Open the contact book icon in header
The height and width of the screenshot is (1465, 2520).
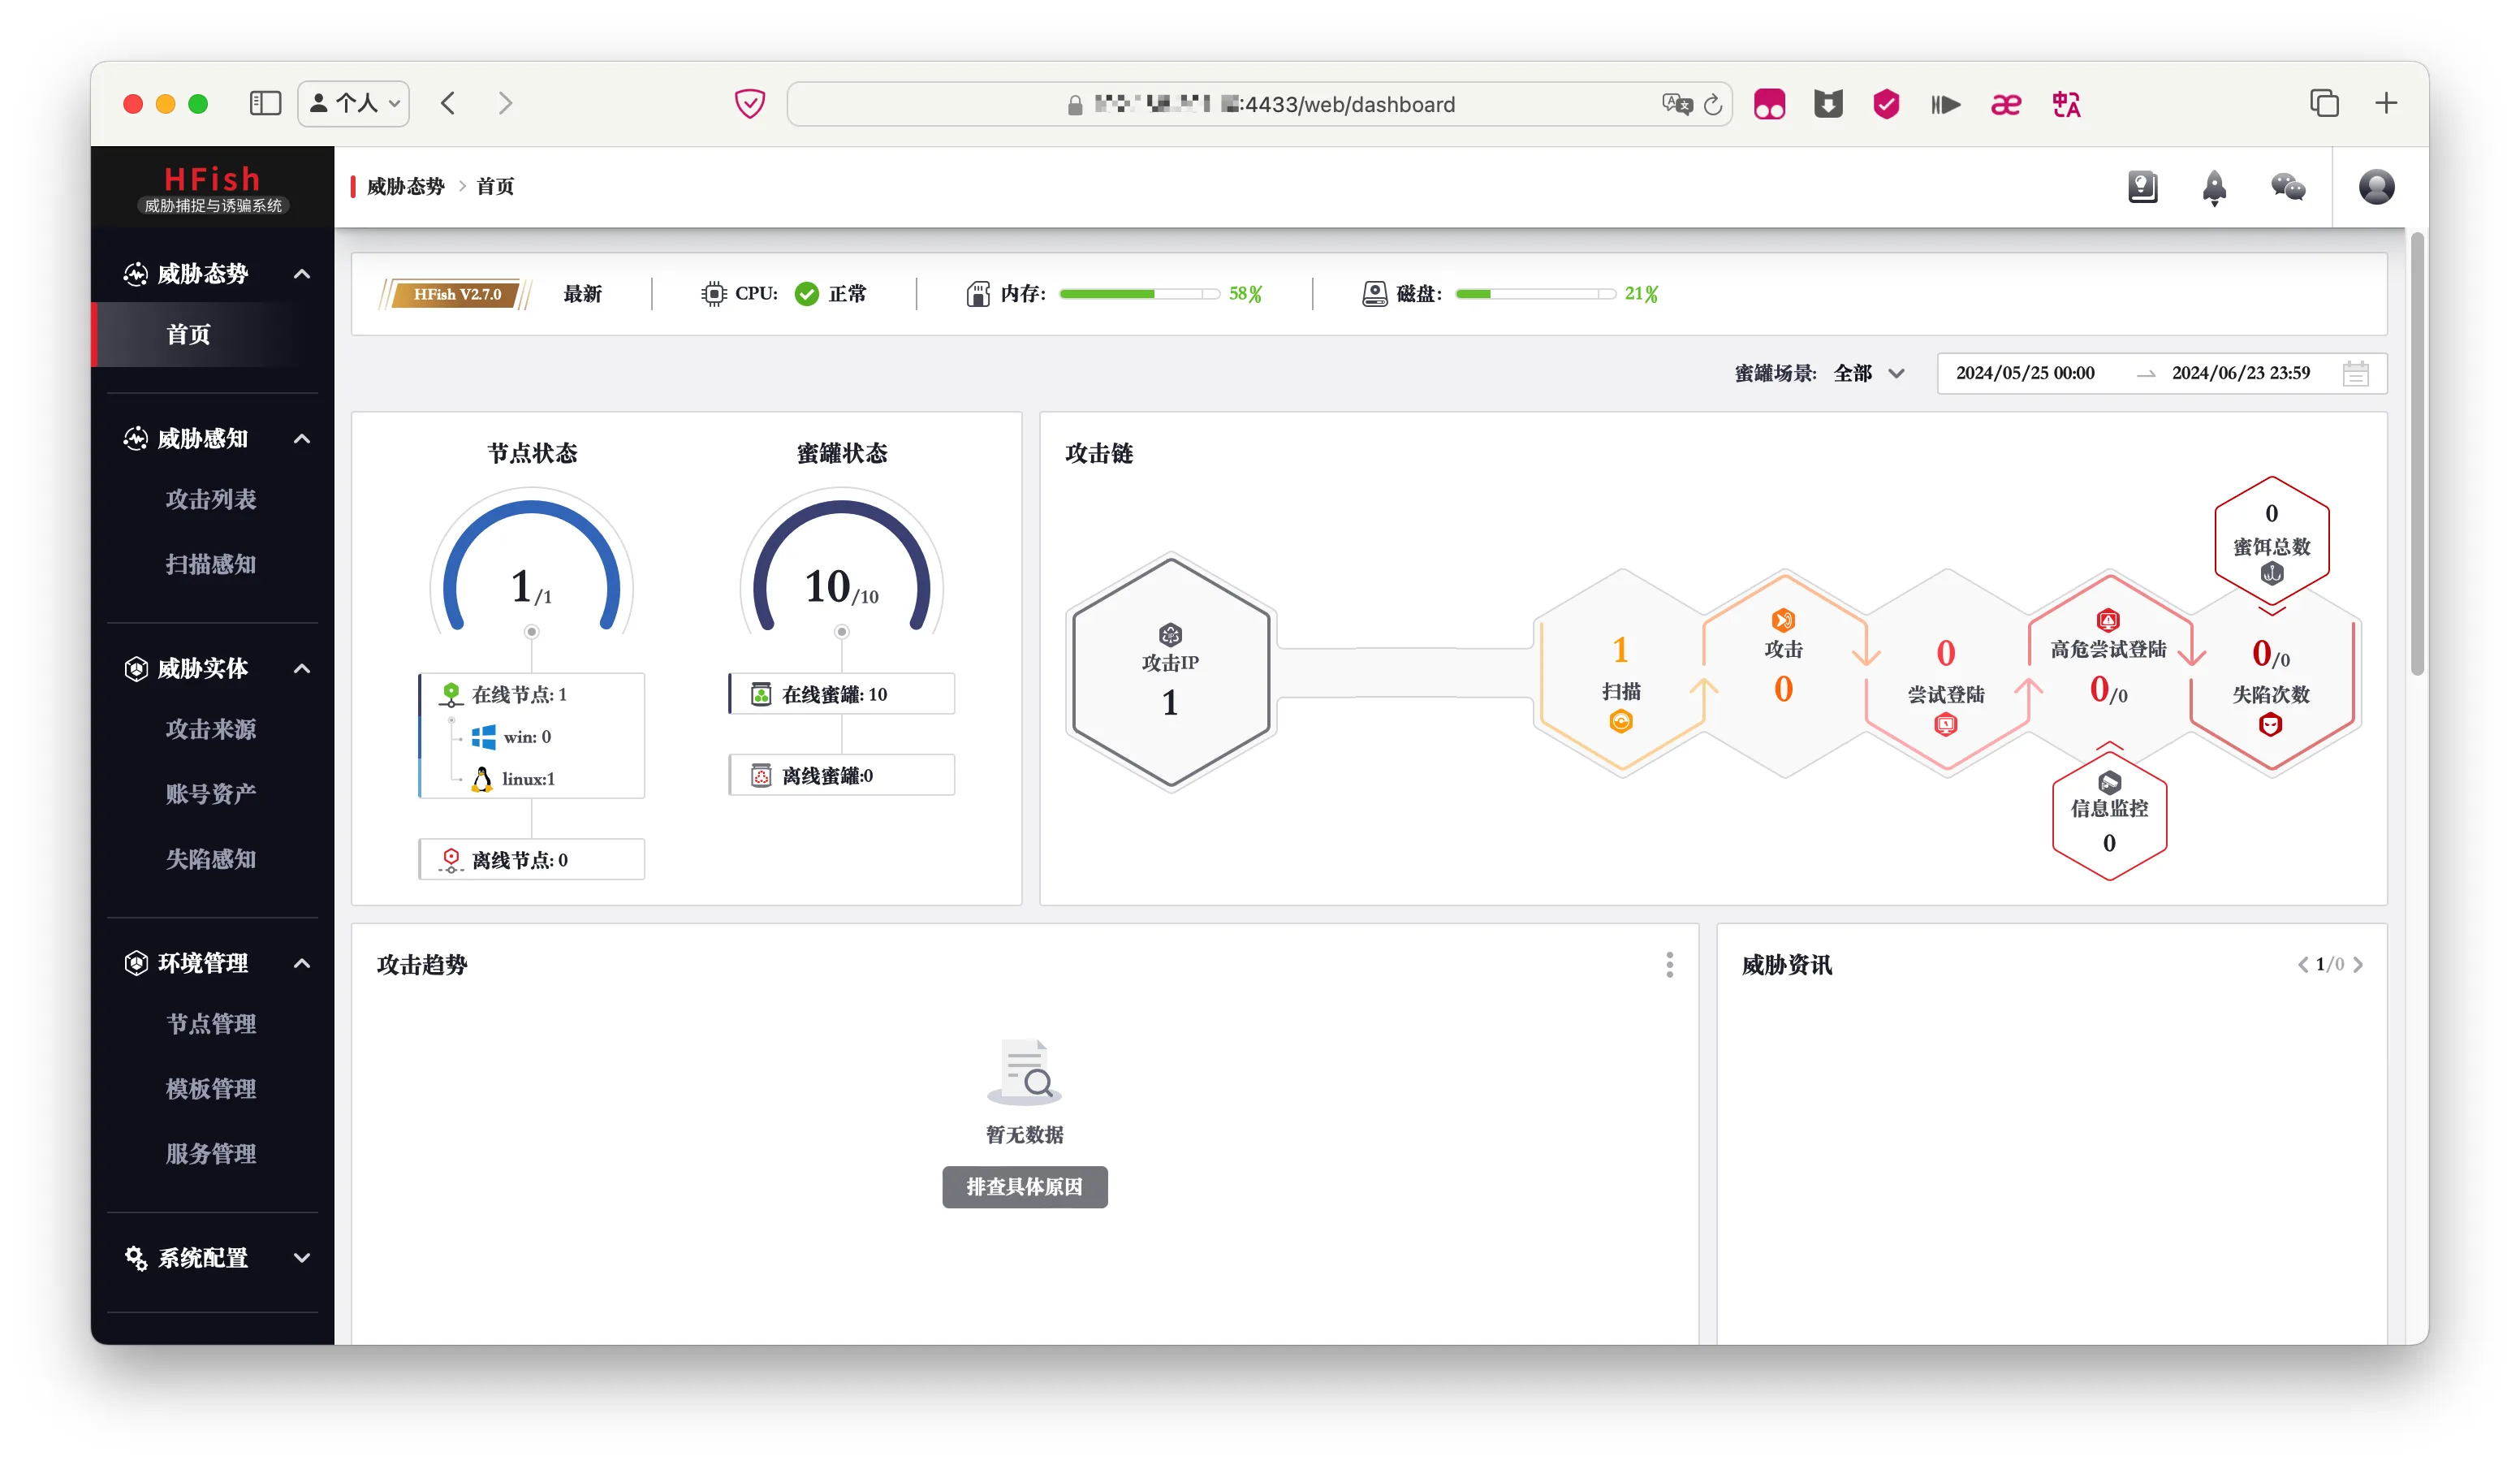[2142, 187]
